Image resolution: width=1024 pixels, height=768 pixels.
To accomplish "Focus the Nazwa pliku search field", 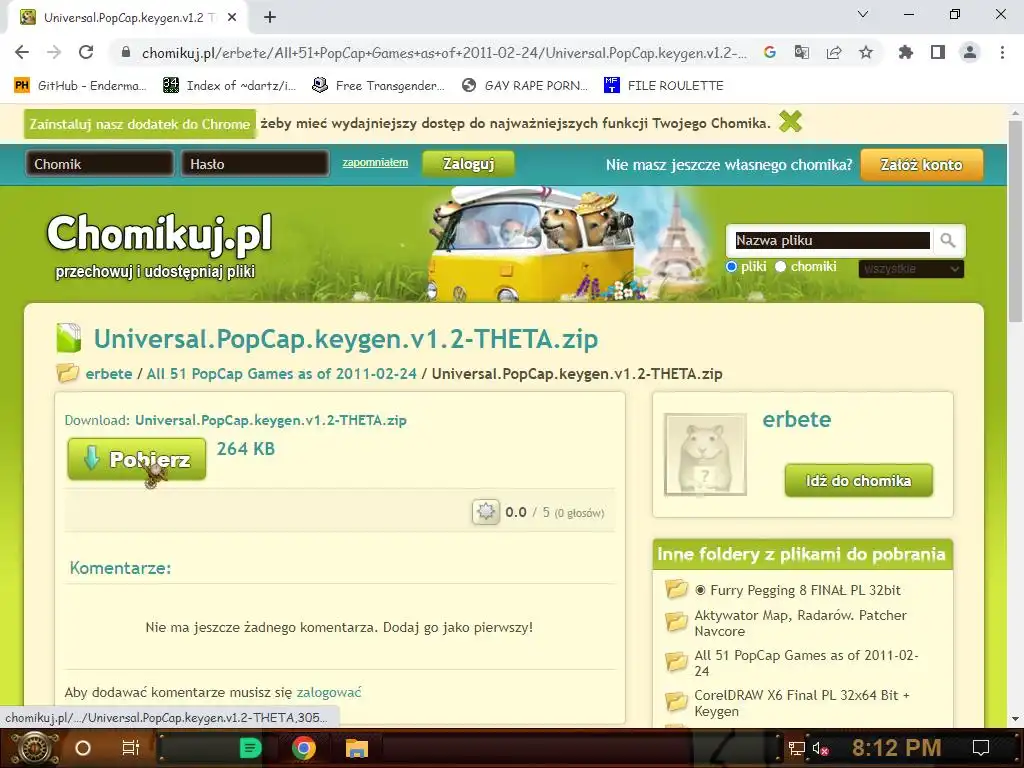I will [833, 240].
